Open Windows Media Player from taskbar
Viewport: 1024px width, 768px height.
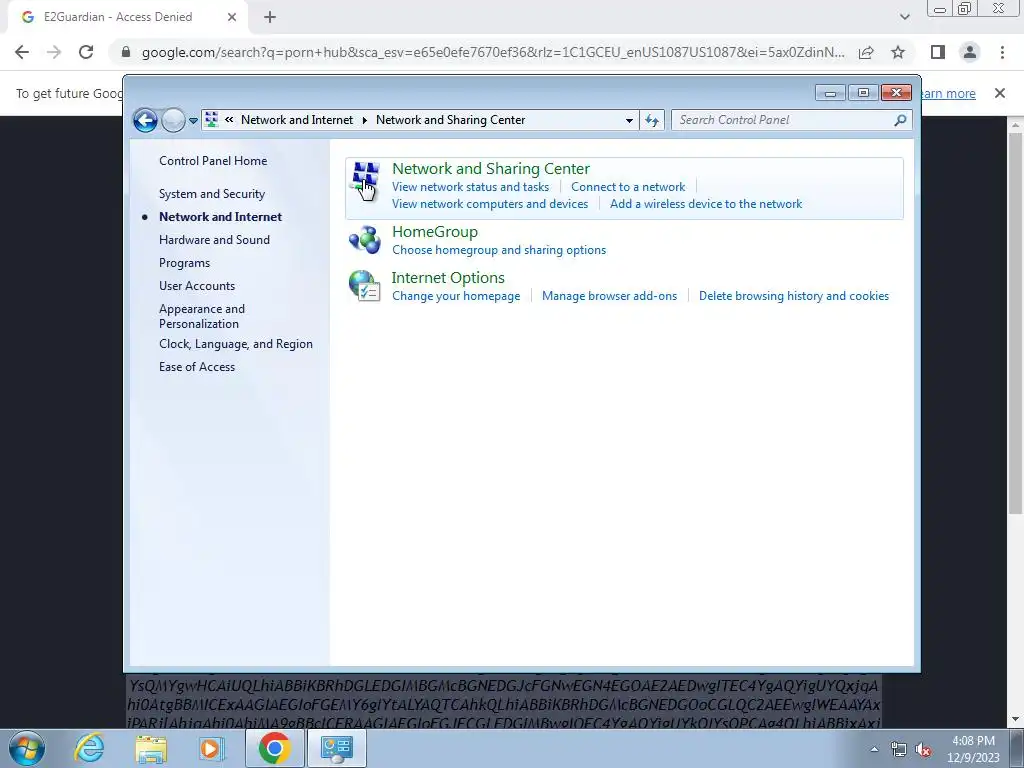click(x=212, y=748)
